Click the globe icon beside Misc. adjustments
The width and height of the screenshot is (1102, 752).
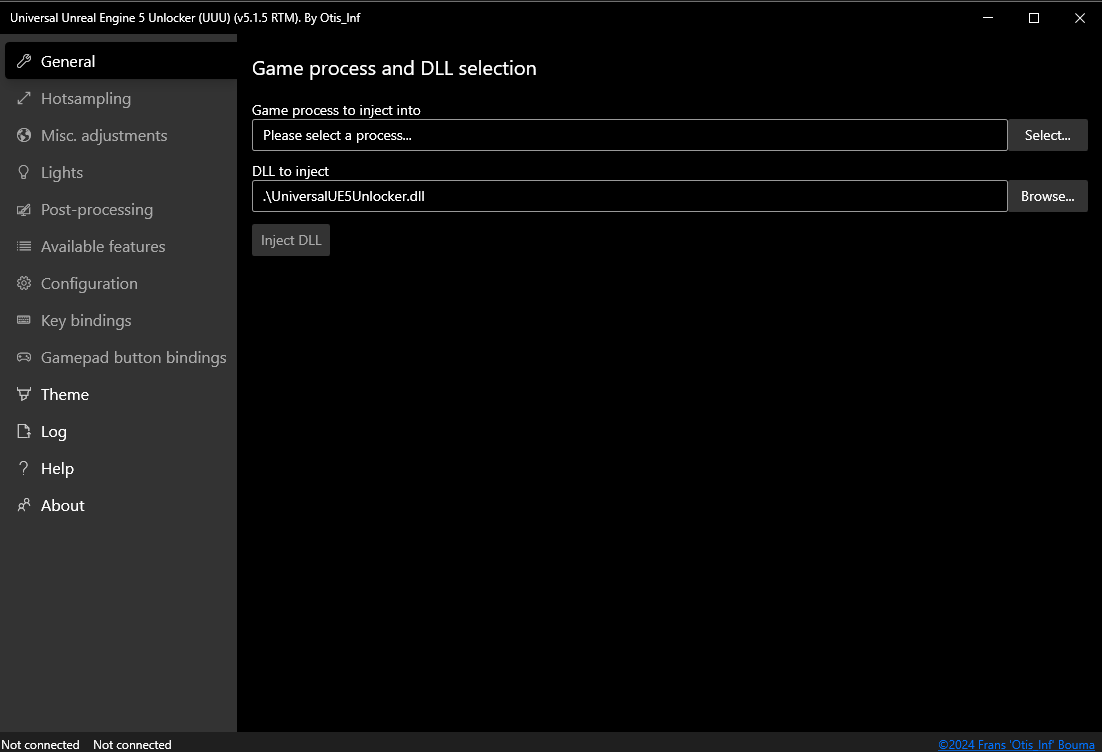click(x=24, y=135)
